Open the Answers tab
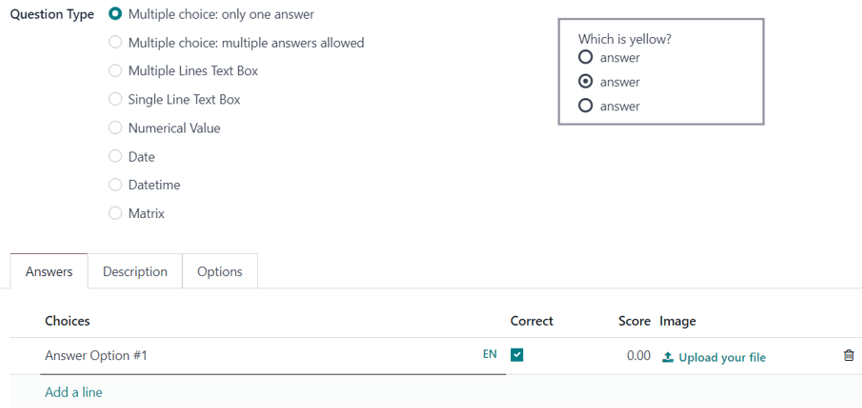This screenshot has height=408, width=862. click(x=49, y=272)
